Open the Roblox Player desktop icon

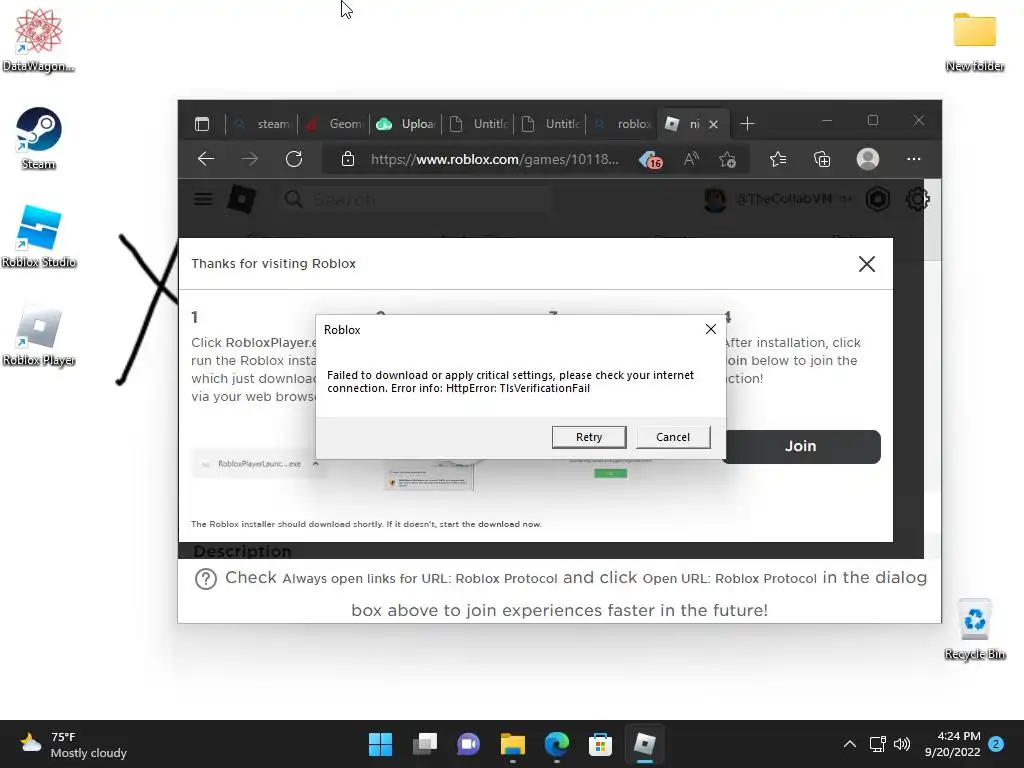[x=39, y=334]
